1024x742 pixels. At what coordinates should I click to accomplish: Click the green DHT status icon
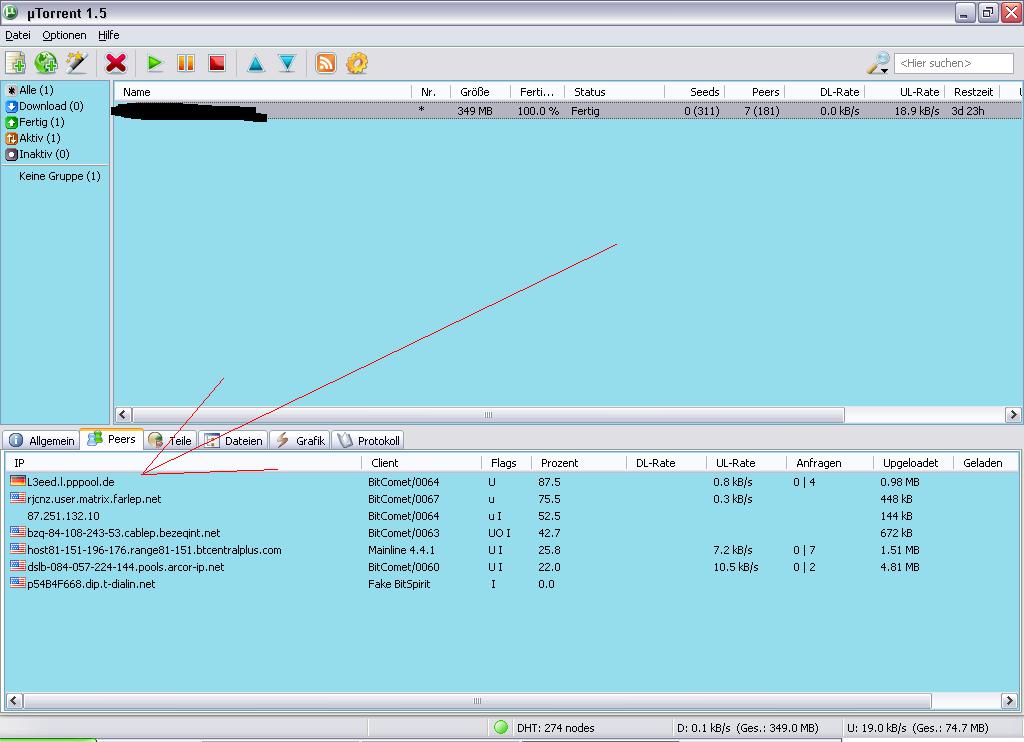click(501, 727)
